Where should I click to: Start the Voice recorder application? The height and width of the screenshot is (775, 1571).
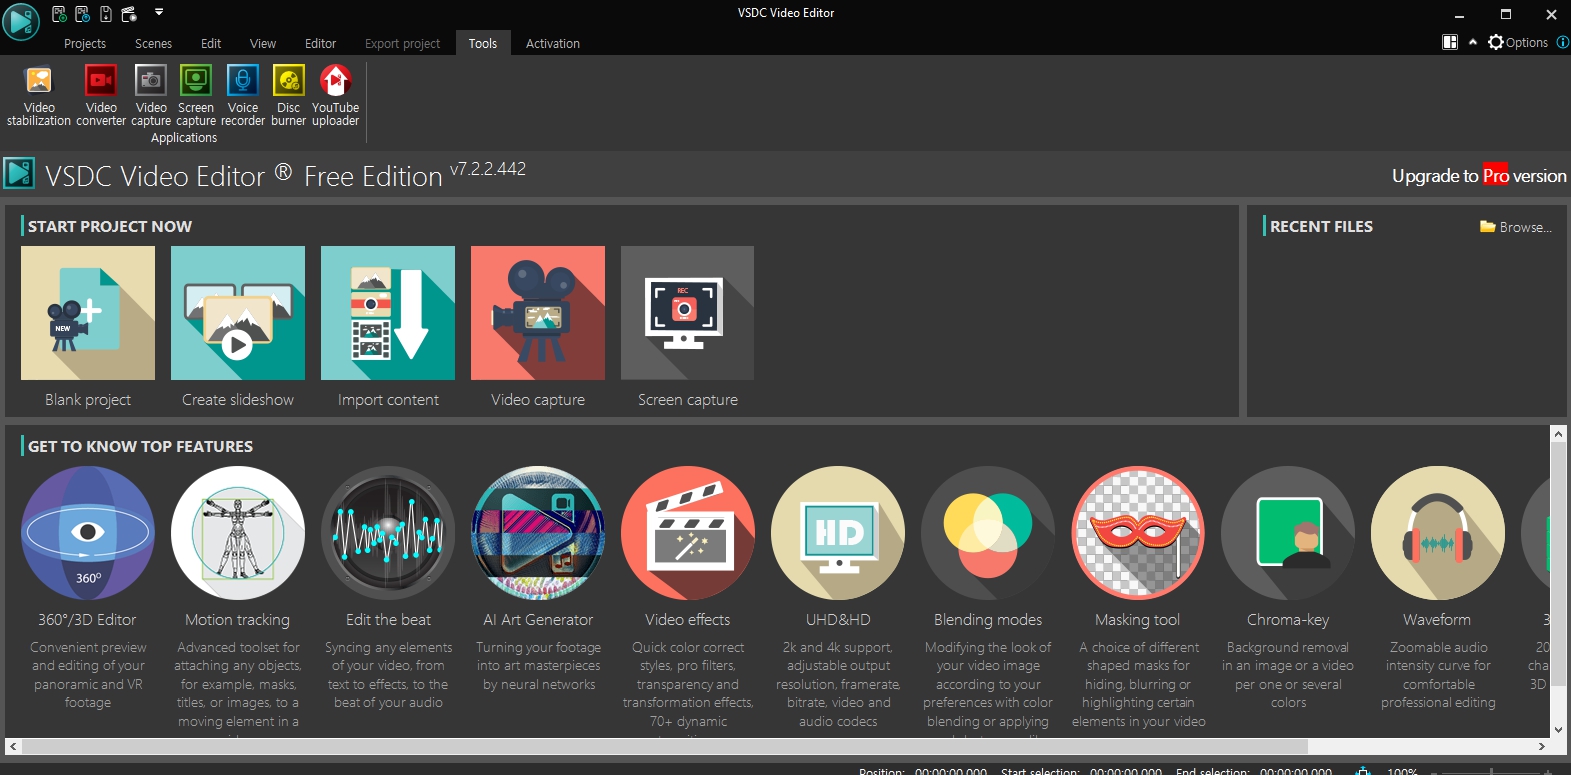tap(243, 95)
